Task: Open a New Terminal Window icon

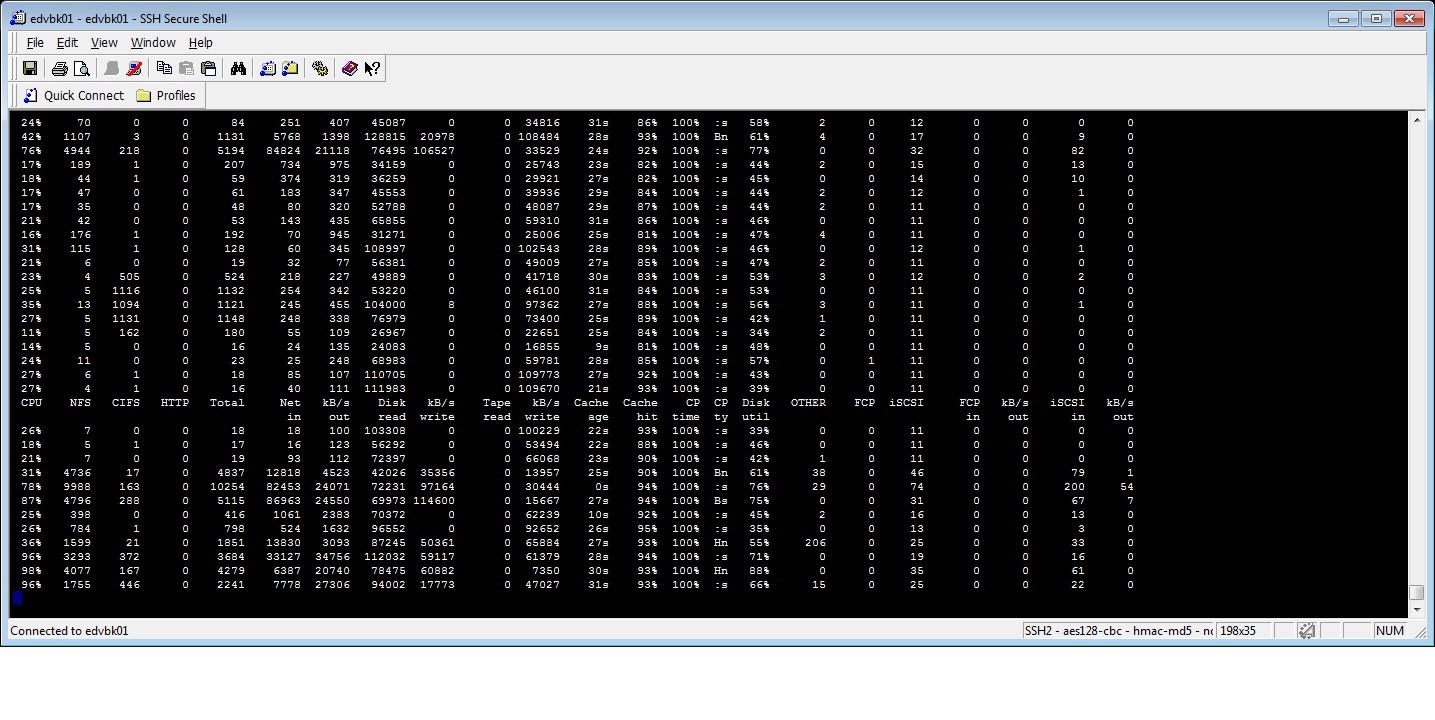Action: pyautogui.click(x=267, y=69)
